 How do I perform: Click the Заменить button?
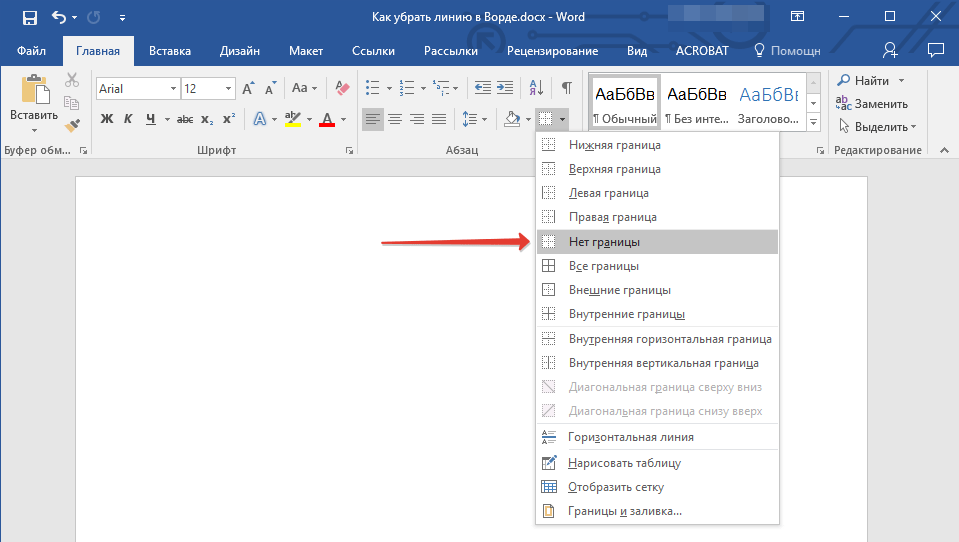pyautogui.click(x=872, y=104)
